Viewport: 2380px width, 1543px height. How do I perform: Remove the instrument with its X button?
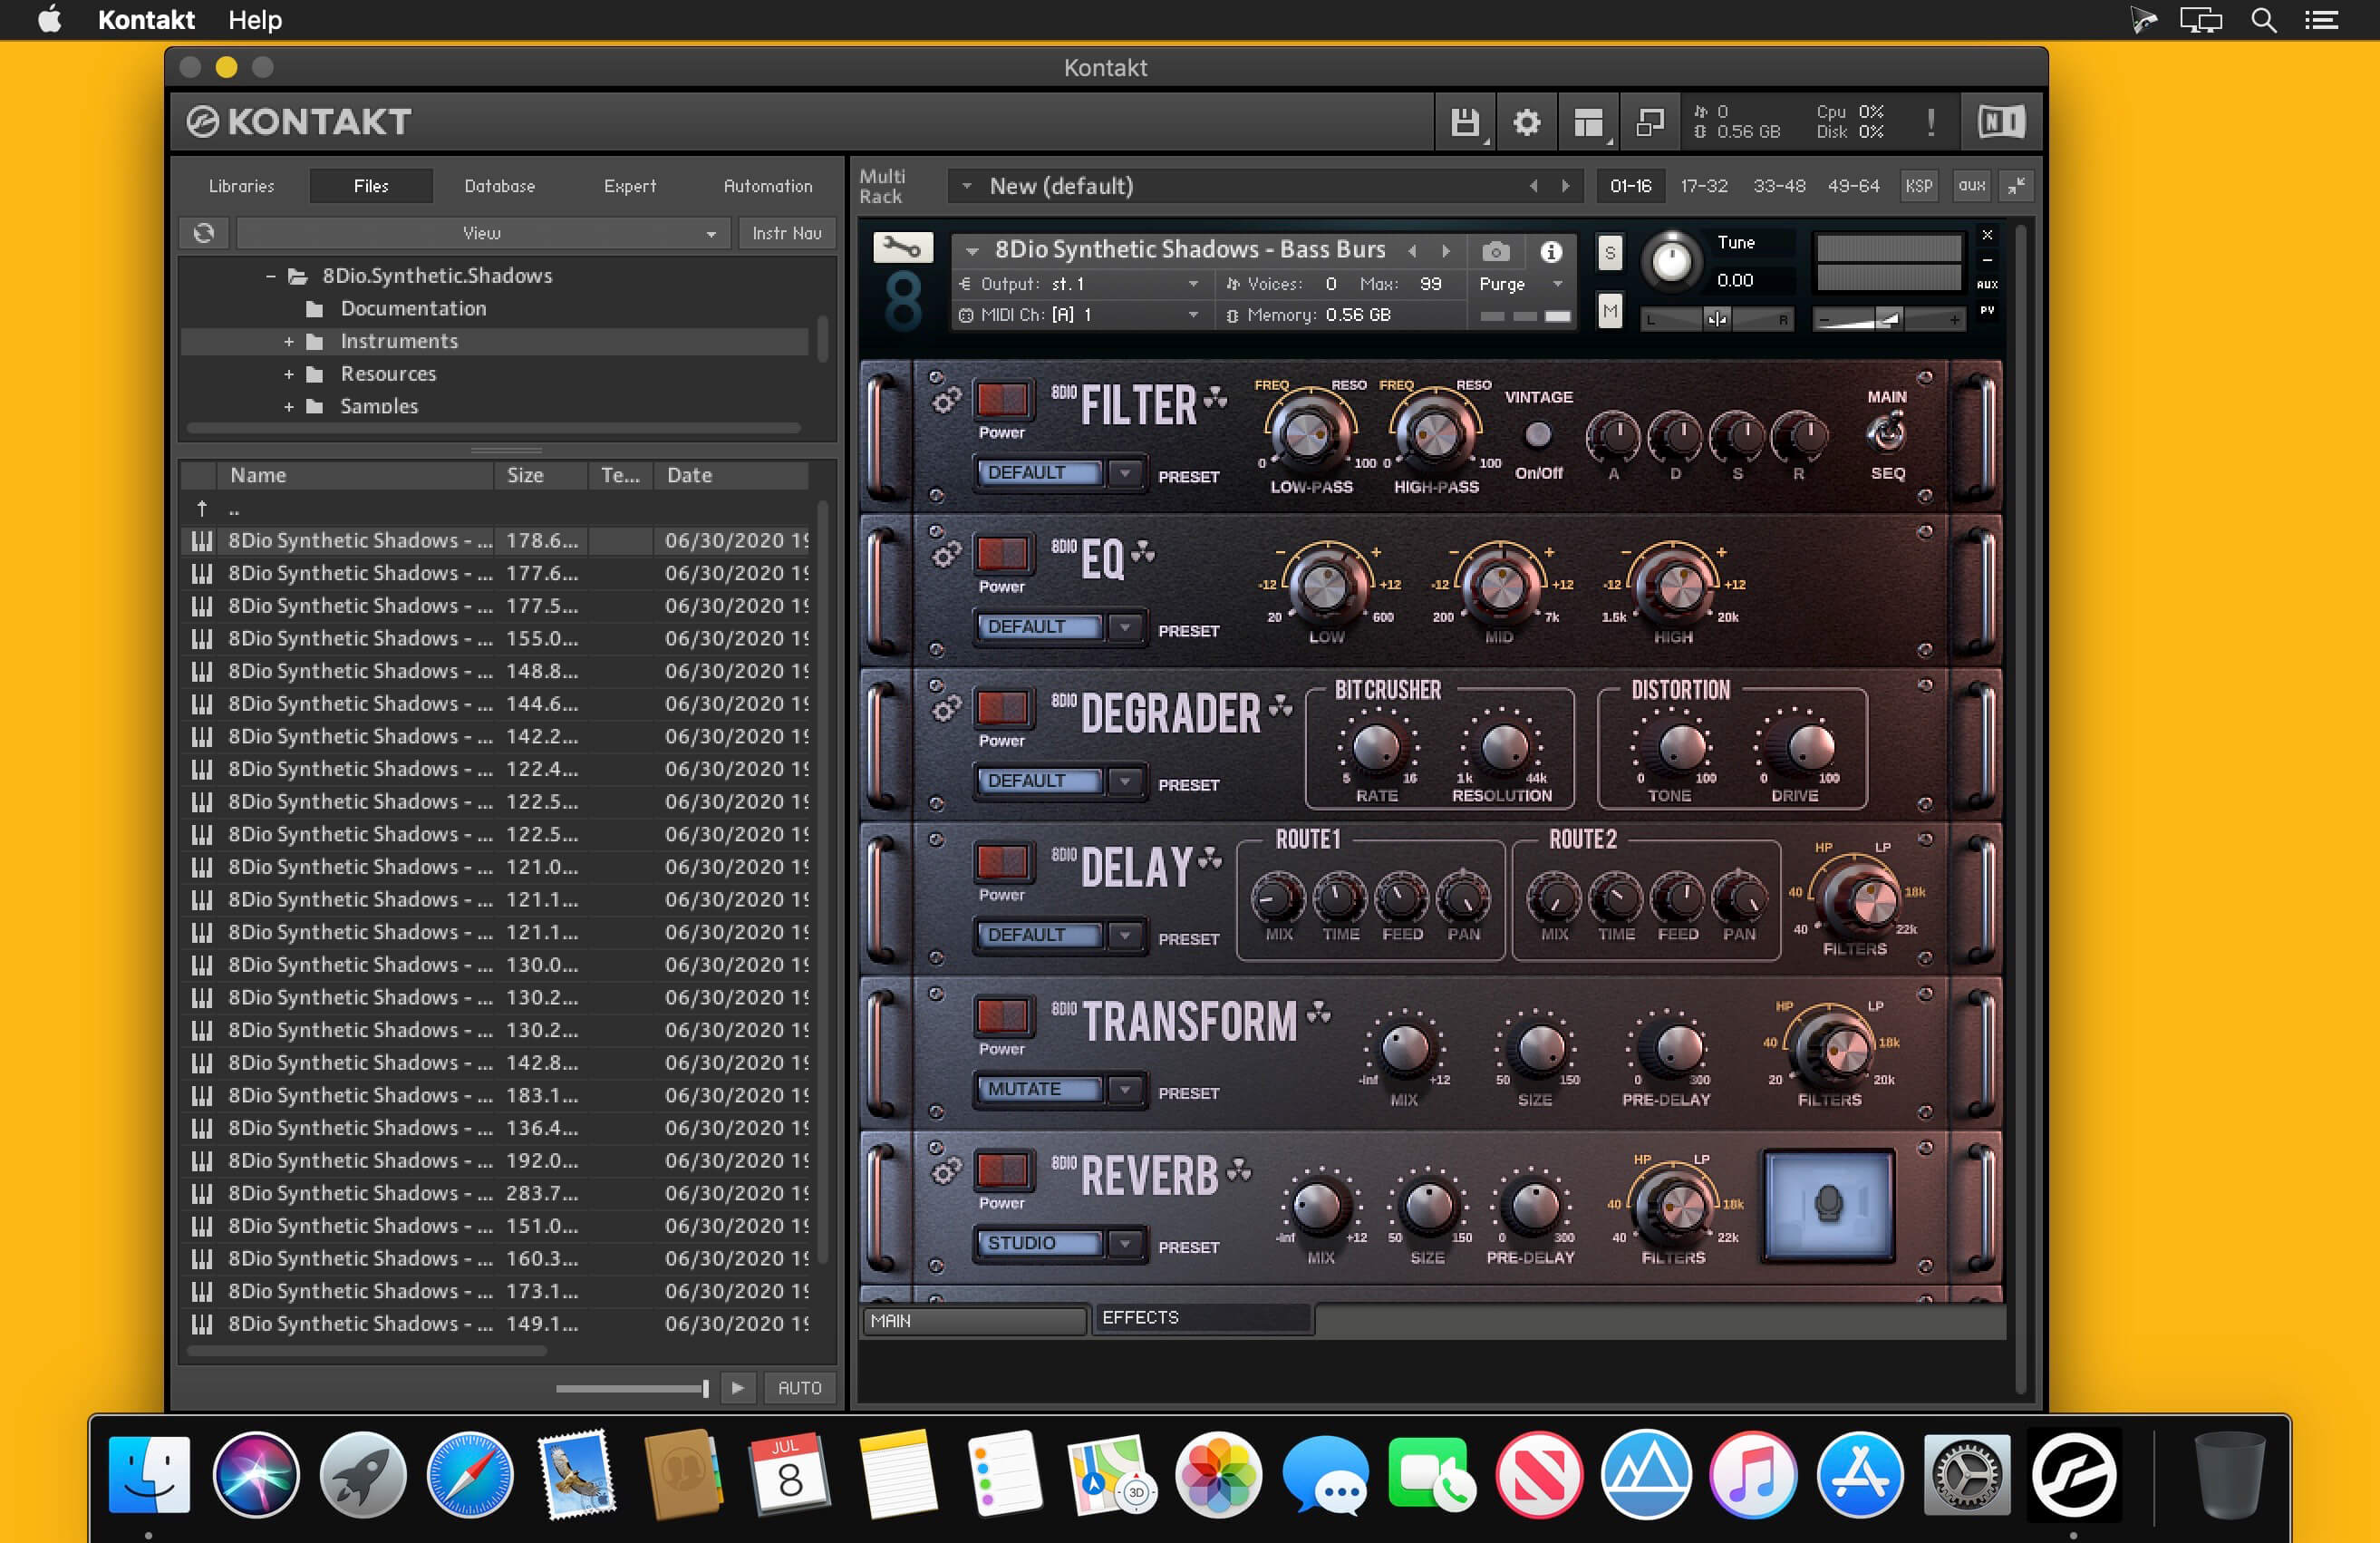pyautogui.click(x=1987, y=235)
